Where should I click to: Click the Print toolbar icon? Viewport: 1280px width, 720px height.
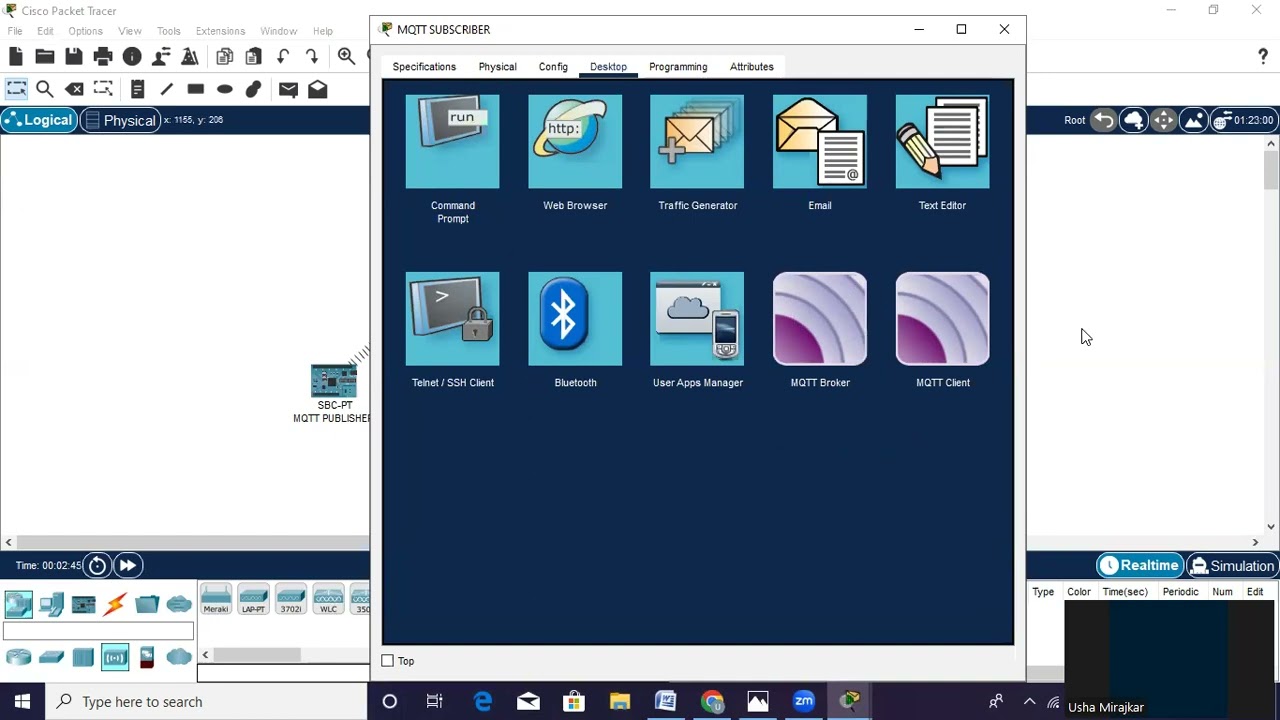coord(103,57)
